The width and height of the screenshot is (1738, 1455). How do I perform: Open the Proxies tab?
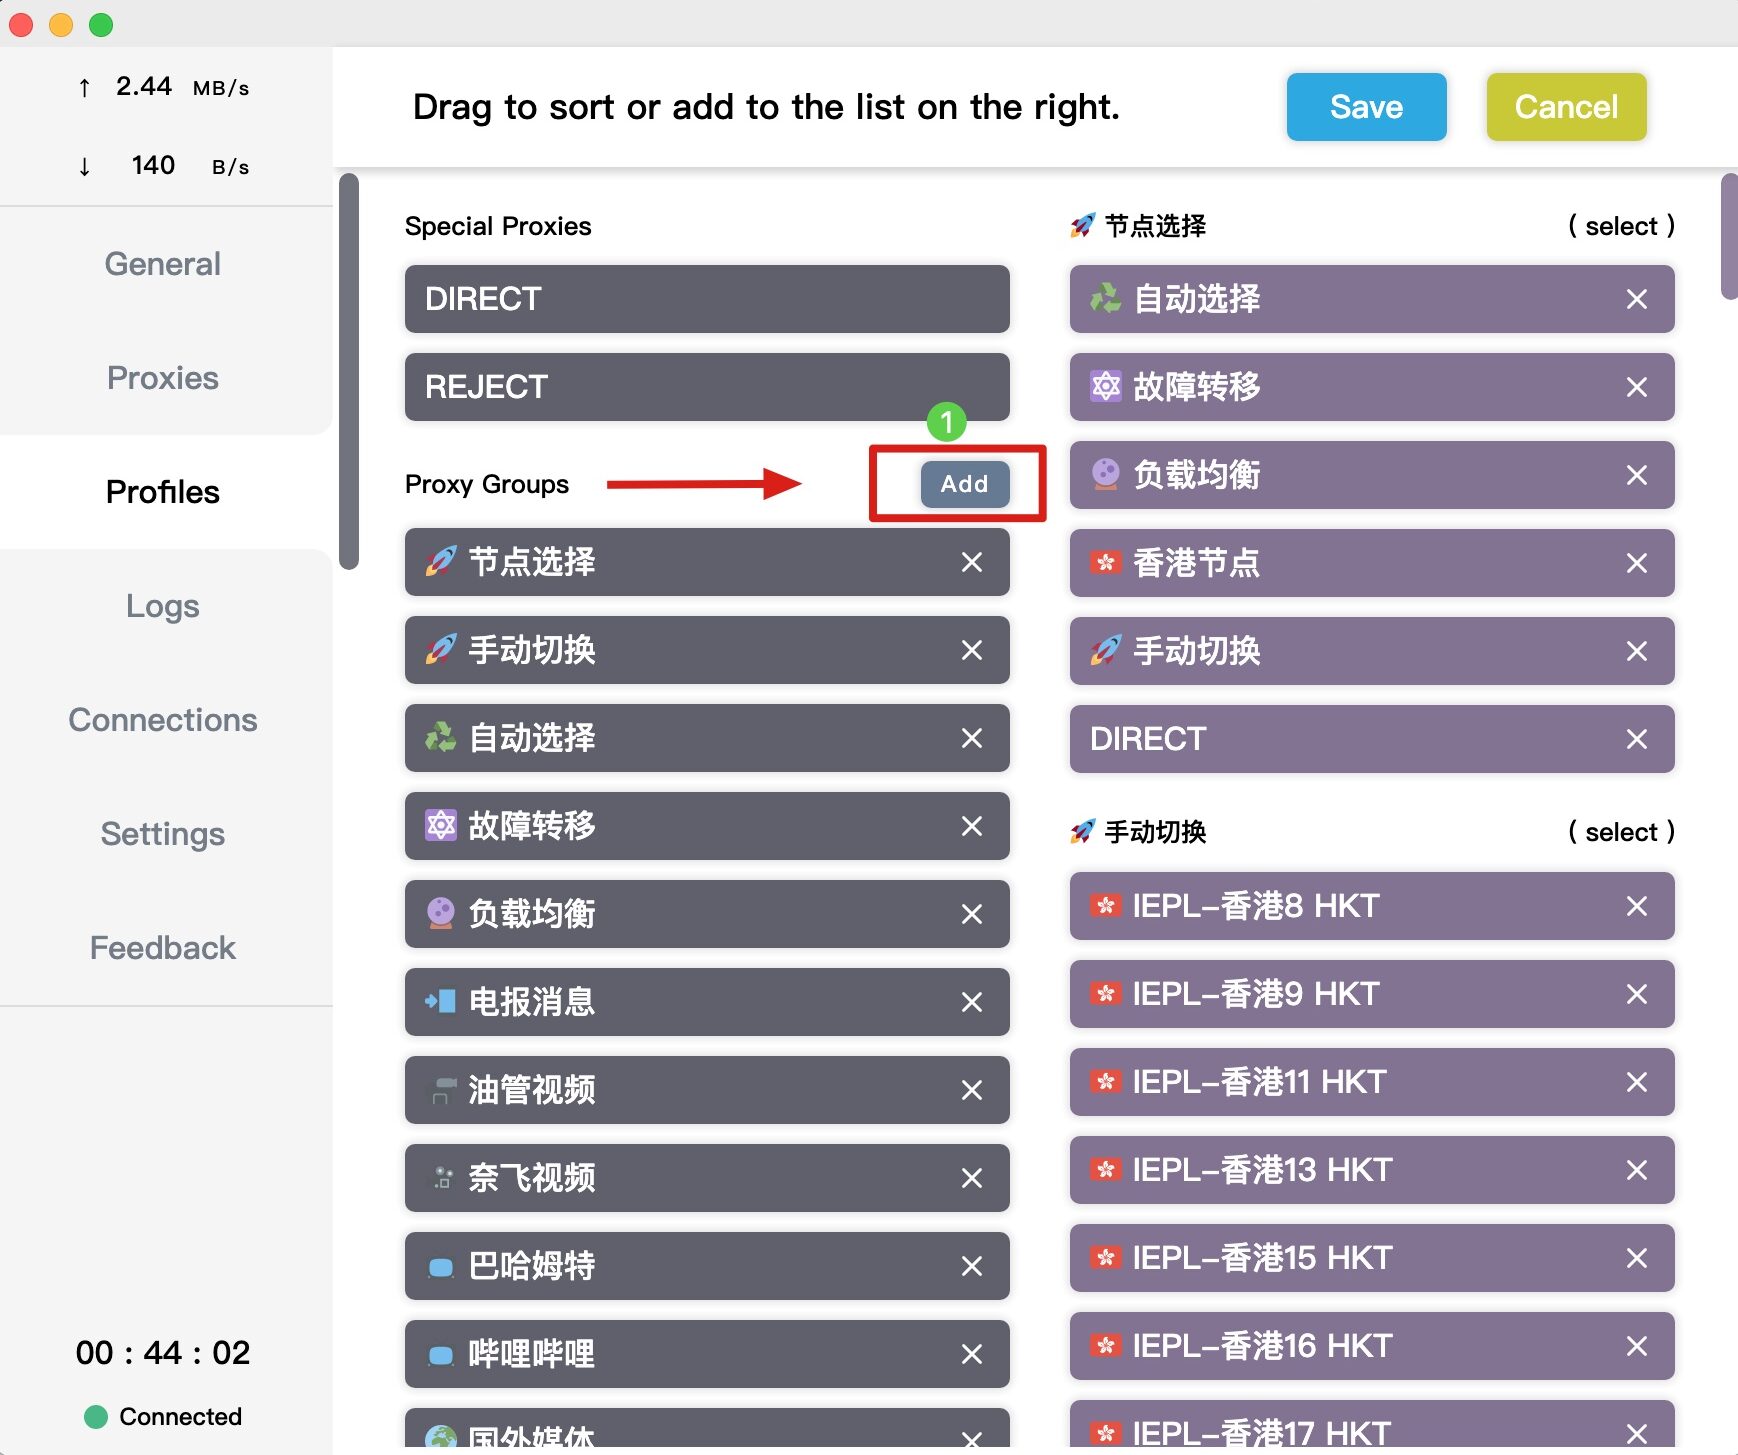click(163, 378)
